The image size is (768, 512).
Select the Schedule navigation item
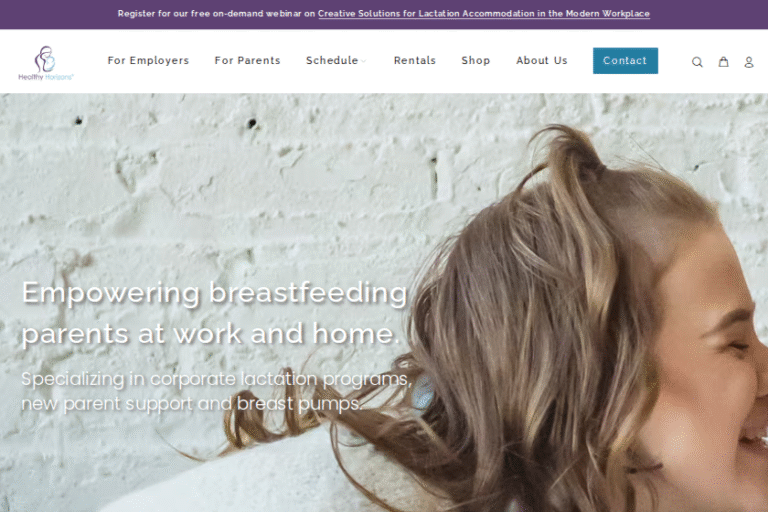pyautogui.click(x=332, y=60)
